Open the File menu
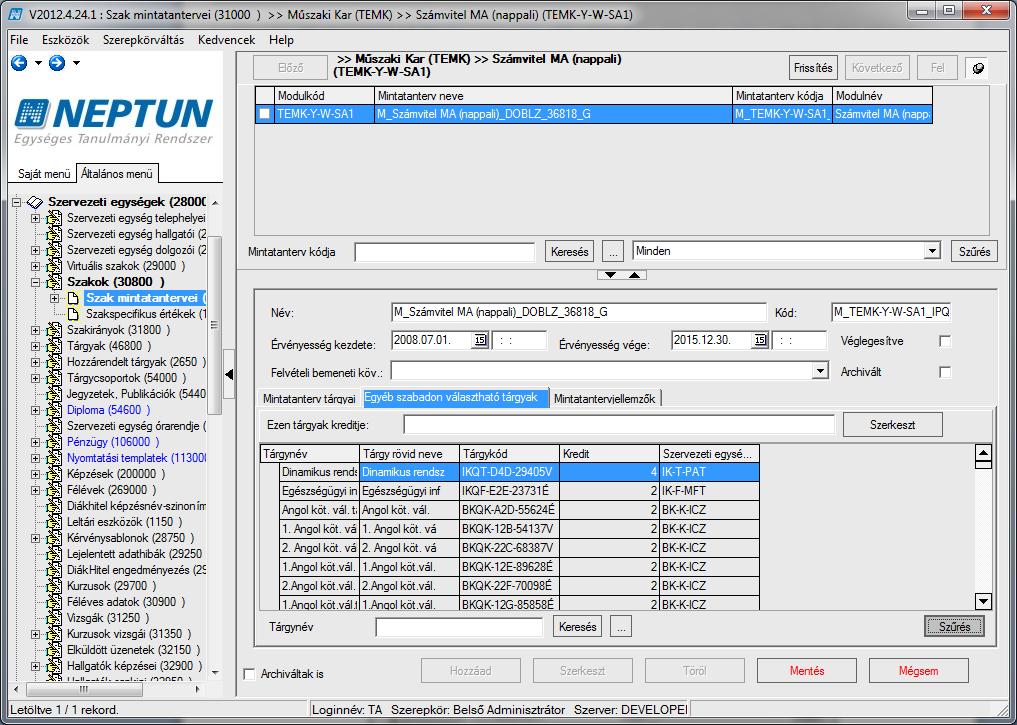This screenshot has height=725, width=1017. (x=19, y=40)
